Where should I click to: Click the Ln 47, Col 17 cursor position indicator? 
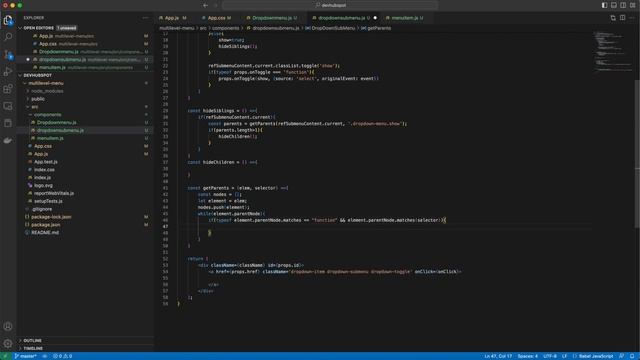pyautogui.click(x=498, y=356)
